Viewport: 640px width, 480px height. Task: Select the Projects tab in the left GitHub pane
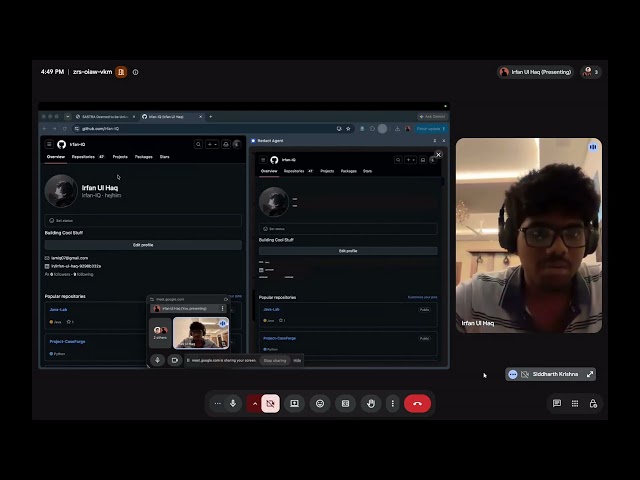pyautogui.click(x=120, y=157)
